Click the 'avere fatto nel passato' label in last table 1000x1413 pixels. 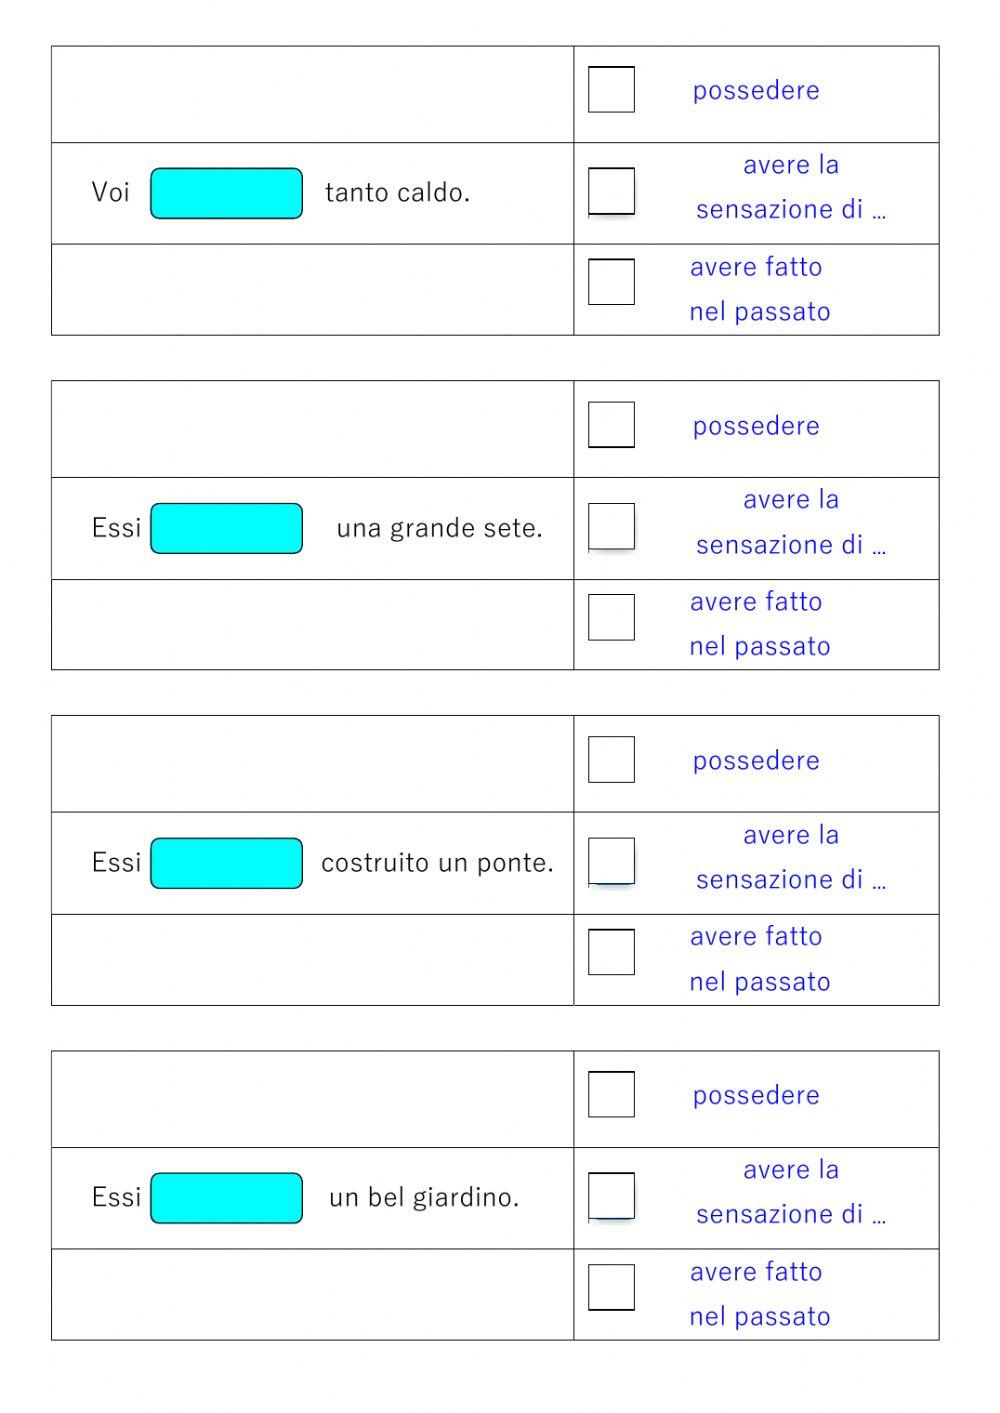[x=758, y=1294]
